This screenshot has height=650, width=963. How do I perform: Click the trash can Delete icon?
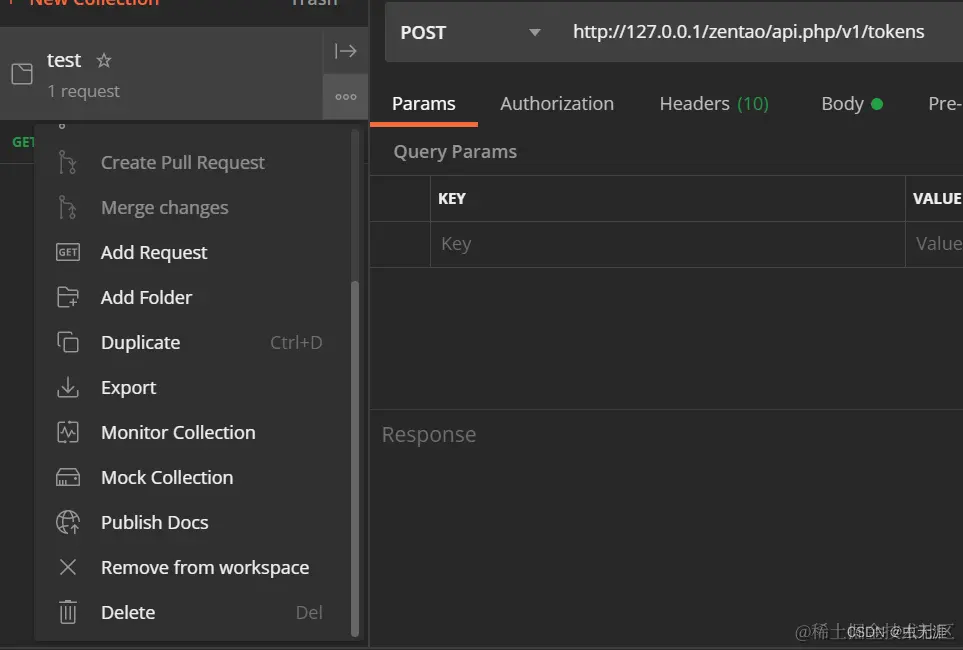(68, 612)
